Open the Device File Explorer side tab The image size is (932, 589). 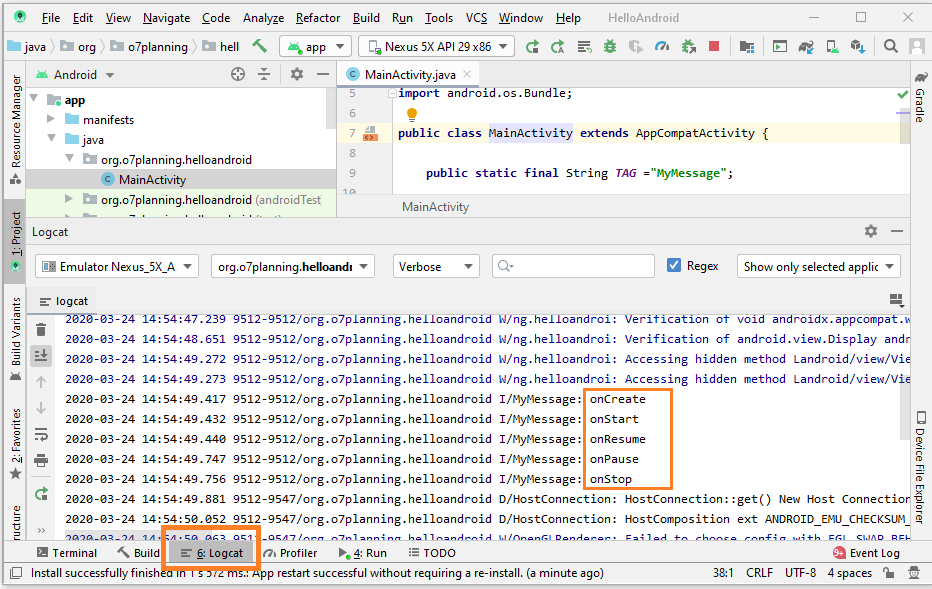(x=920, y=468)
